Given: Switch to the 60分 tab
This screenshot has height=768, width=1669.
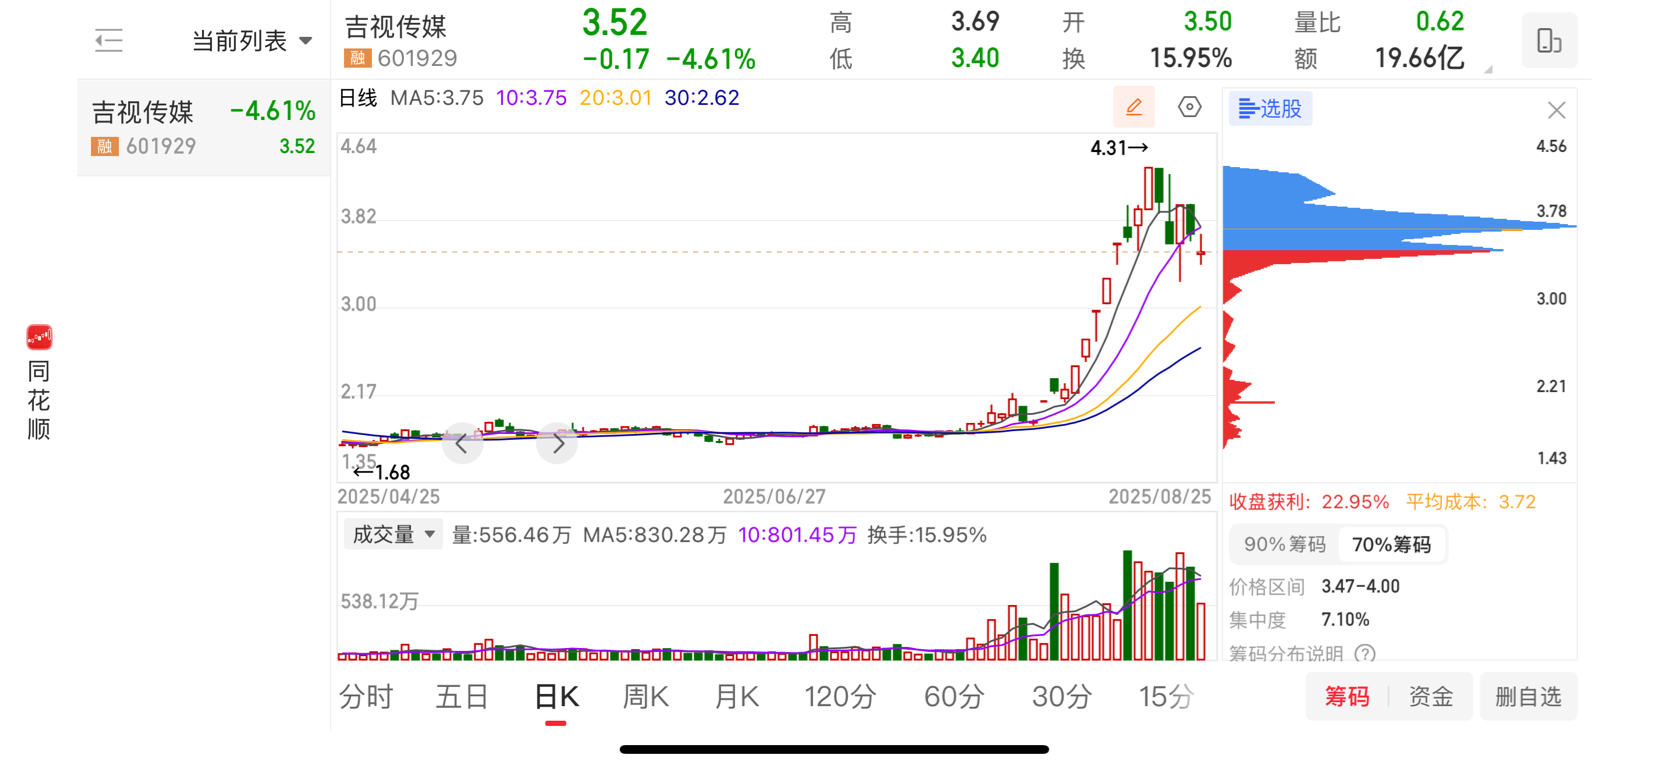Looking at the screenshot, I should (x=954, y=697).
